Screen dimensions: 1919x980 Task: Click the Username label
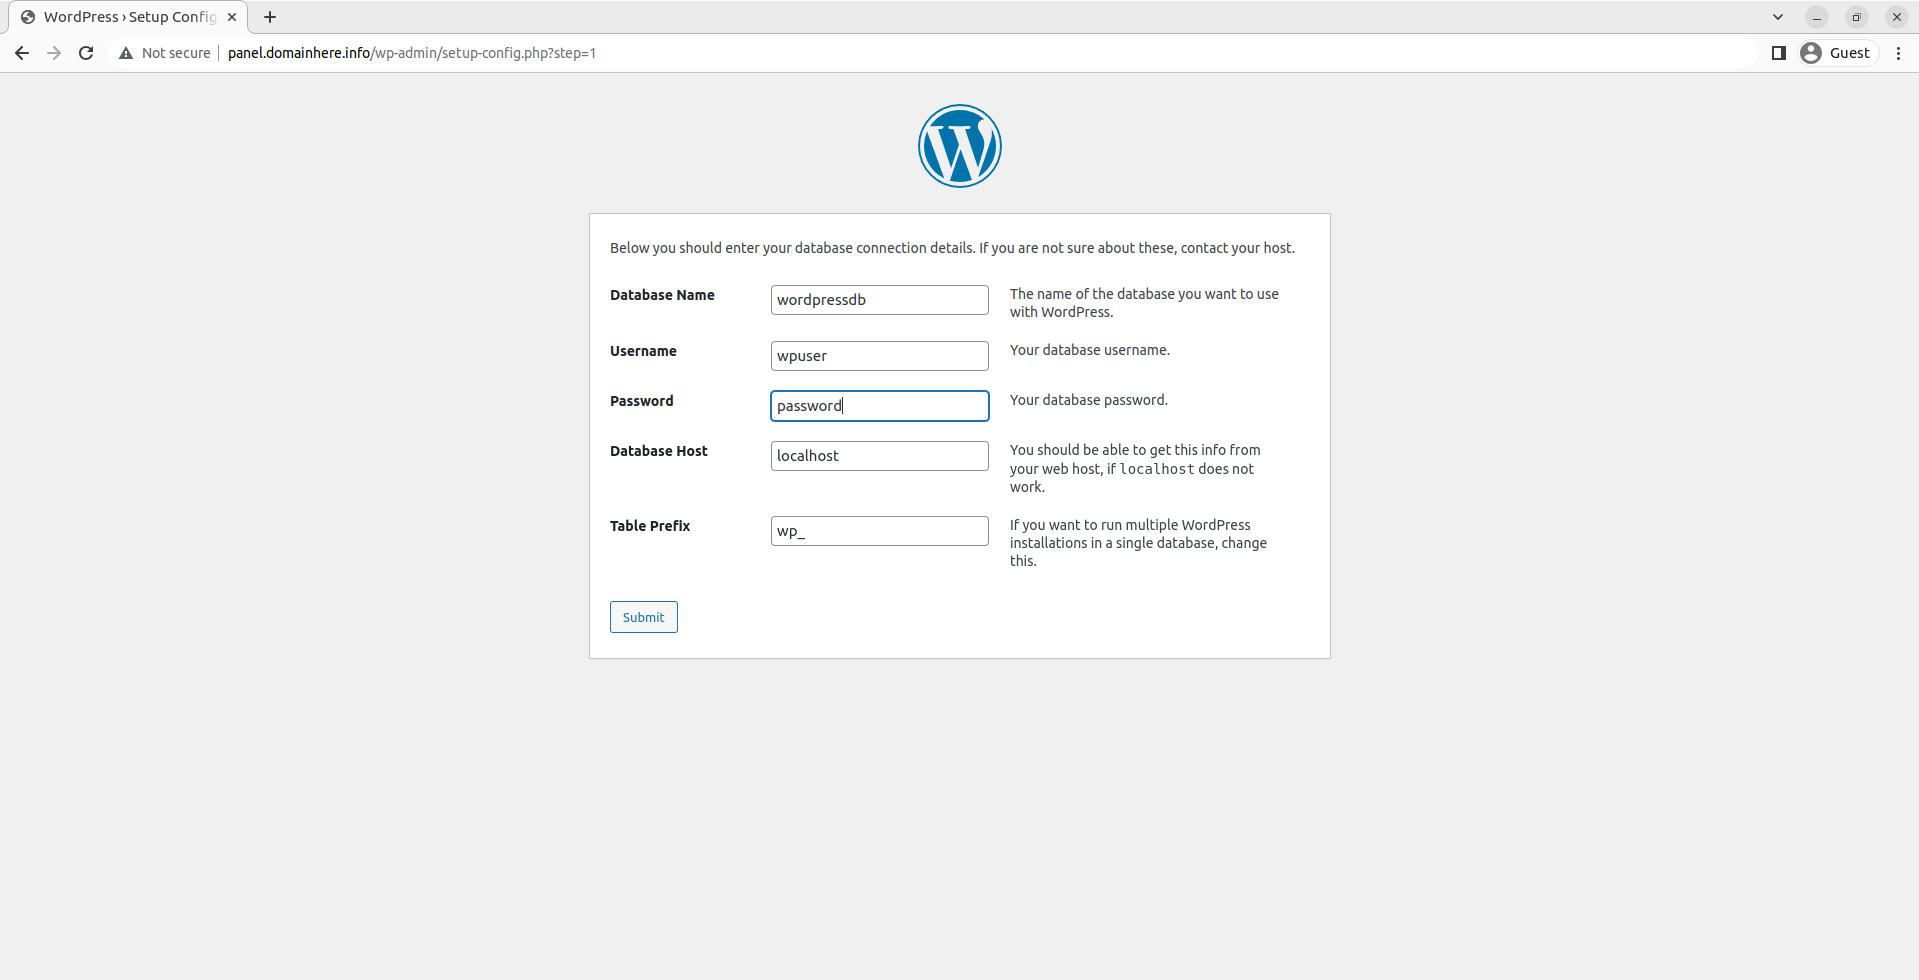[643, 351]
